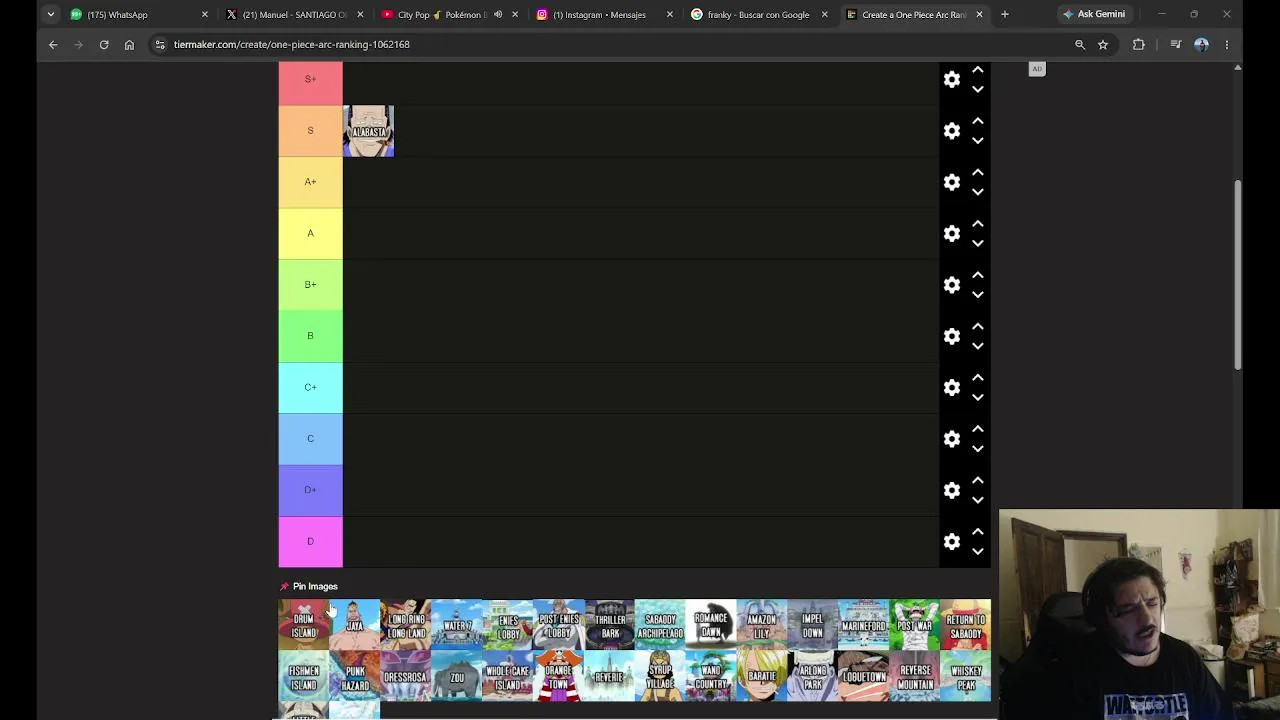
Task: Select the Drum Island arc image
Action: tap(304, 625)
